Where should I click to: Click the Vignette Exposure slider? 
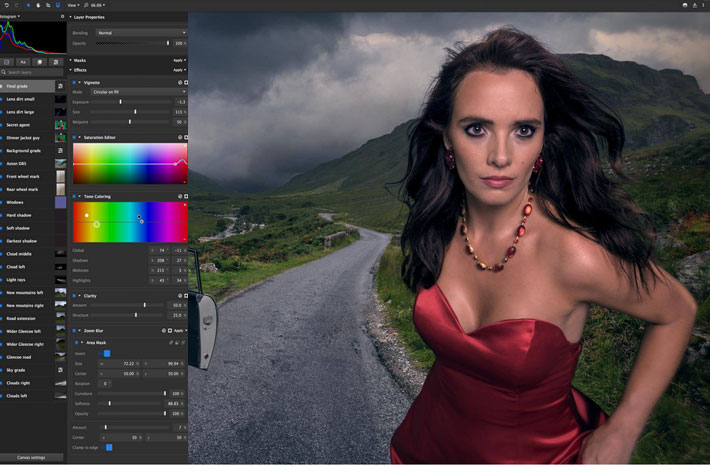point(130,102)
